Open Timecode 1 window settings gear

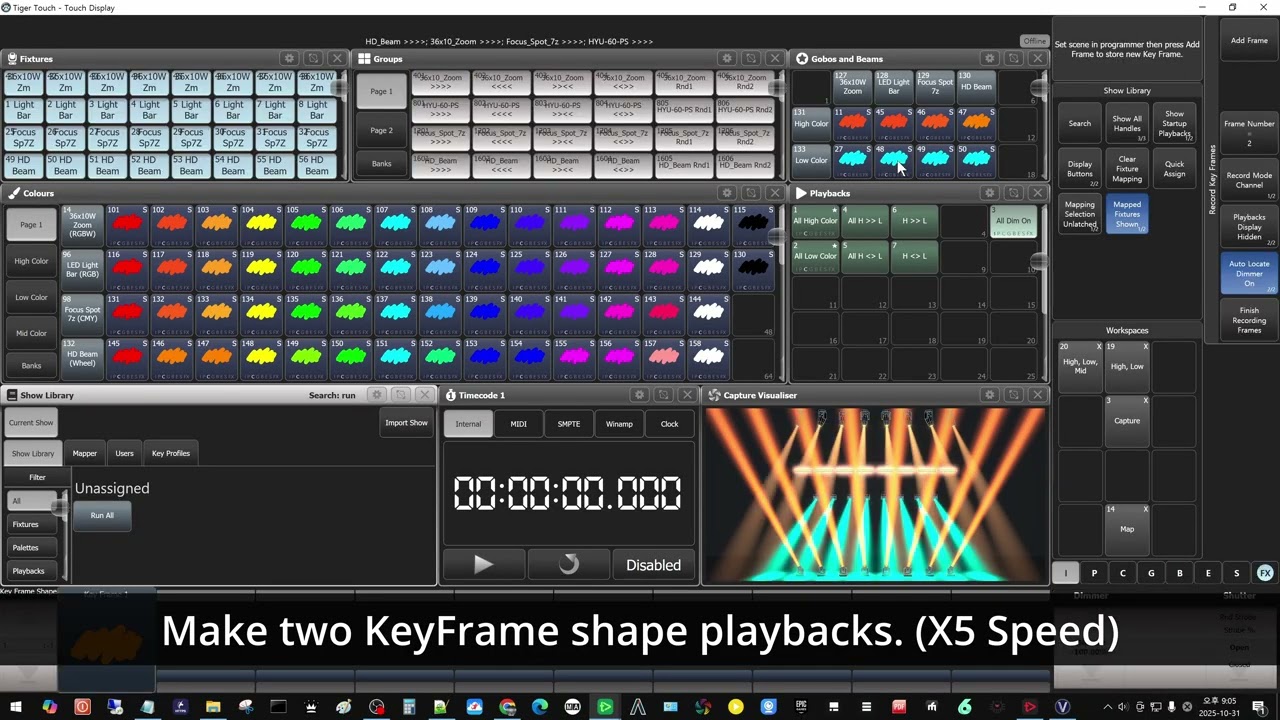tap(640, 395)
